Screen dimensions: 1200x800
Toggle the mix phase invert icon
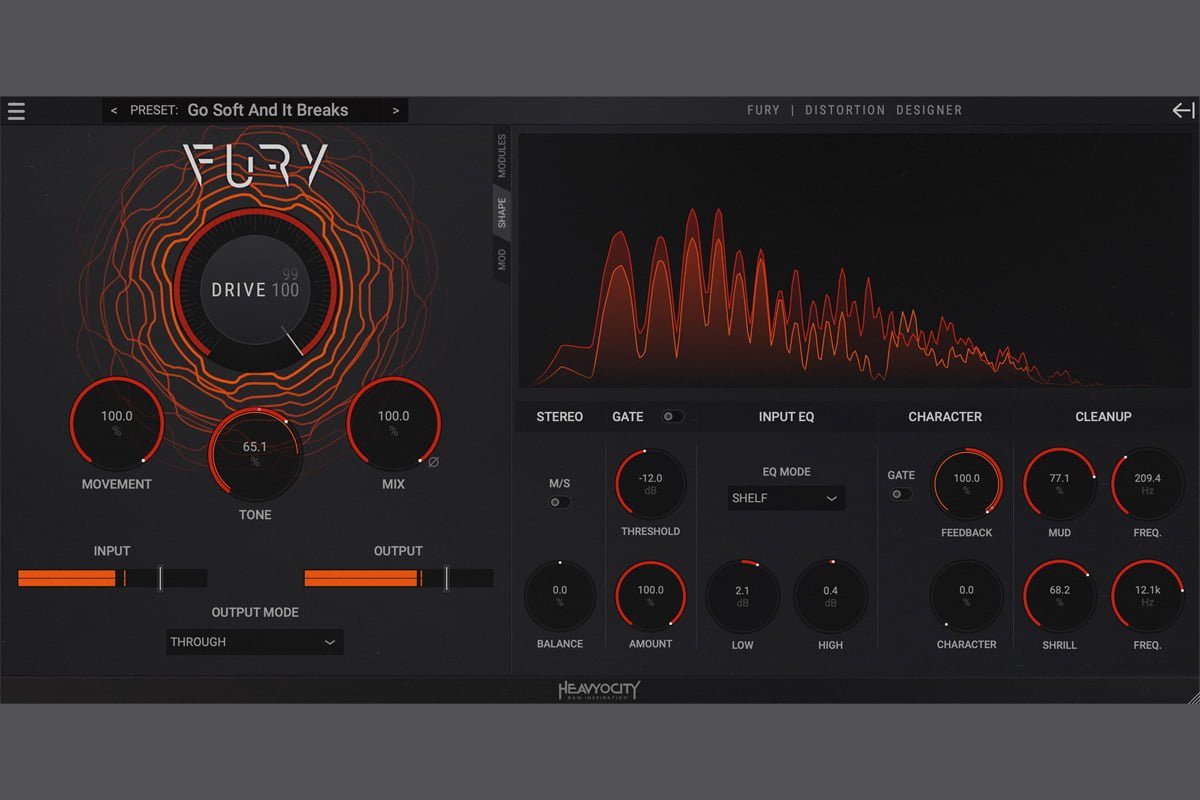tap(433, 462)
